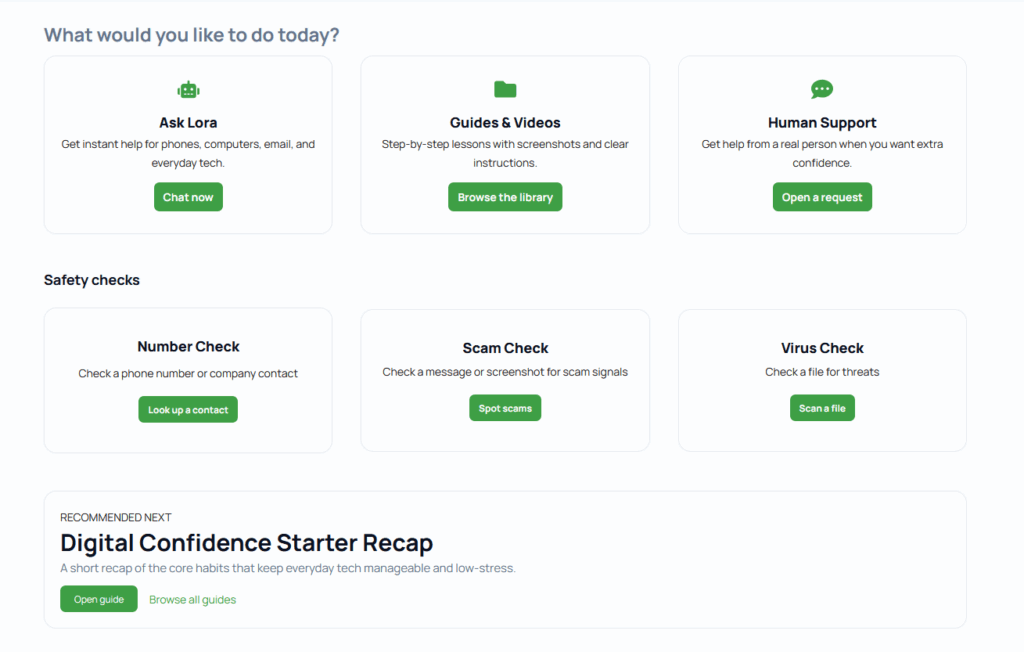This screenshot has height=652, width=1024.
Task: Click the green folder icon above Guides & Videos
Action: point(505,88)
